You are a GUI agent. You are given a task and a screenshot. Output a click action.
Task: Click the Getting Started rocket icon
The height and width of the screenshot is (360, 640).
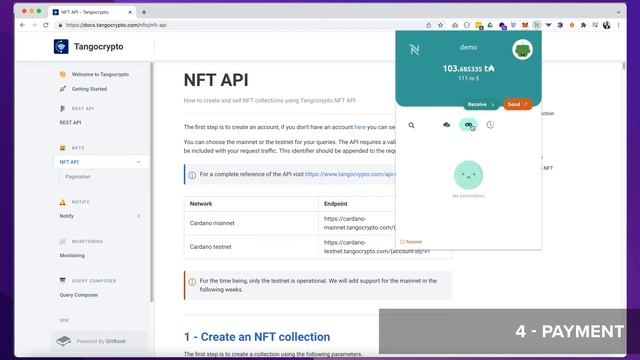click(62, 89)
